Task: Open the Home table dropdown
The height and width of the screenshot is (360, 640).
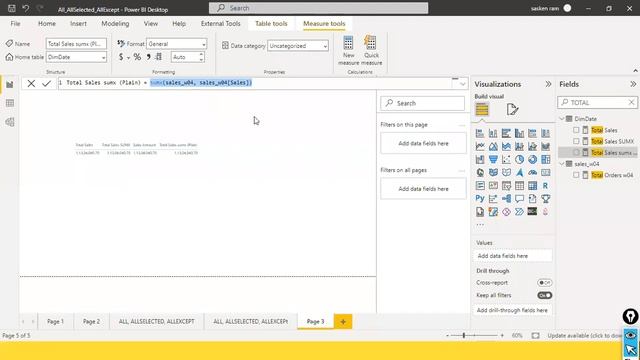Action: (76, 57)
